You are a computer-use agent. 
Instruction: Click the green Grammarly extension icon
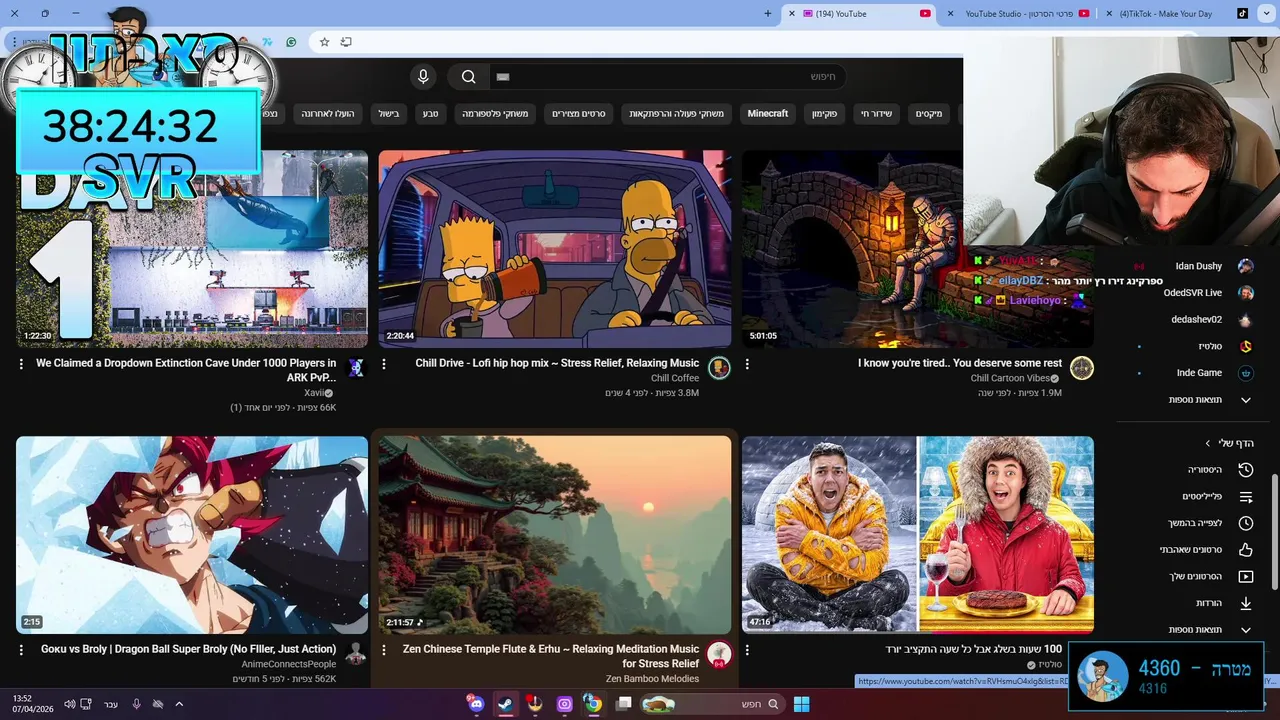(291, 42)
